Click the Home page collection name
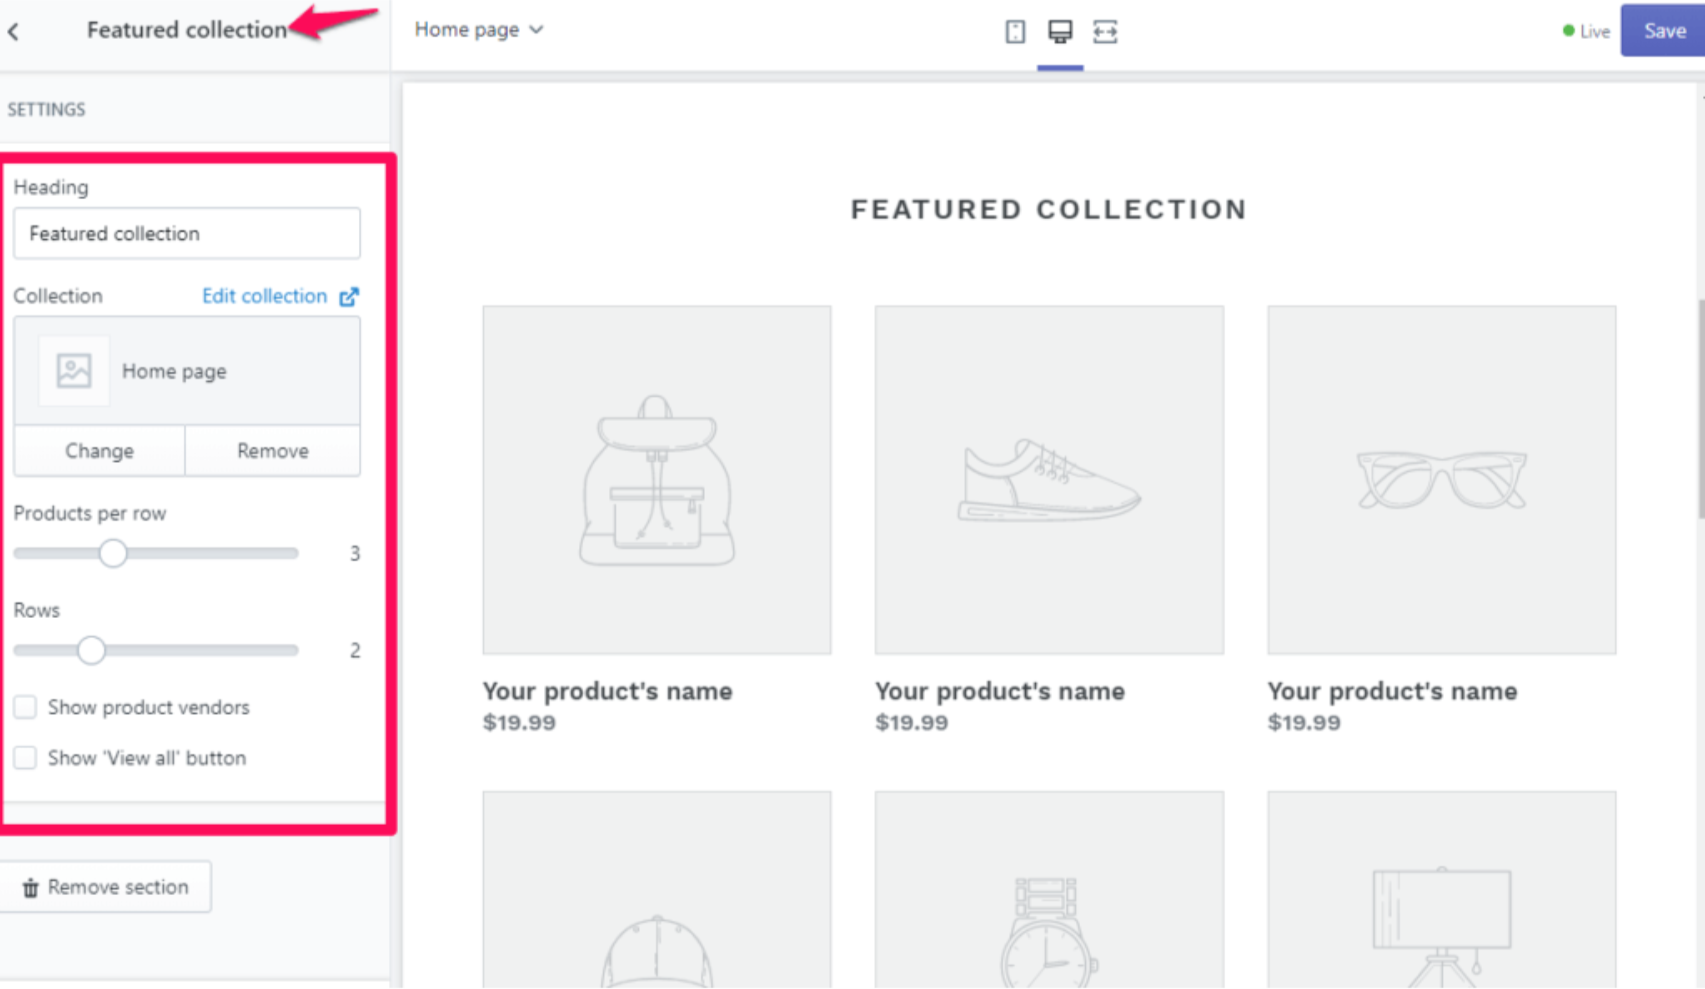1705x989 pixels. (174, 371)
